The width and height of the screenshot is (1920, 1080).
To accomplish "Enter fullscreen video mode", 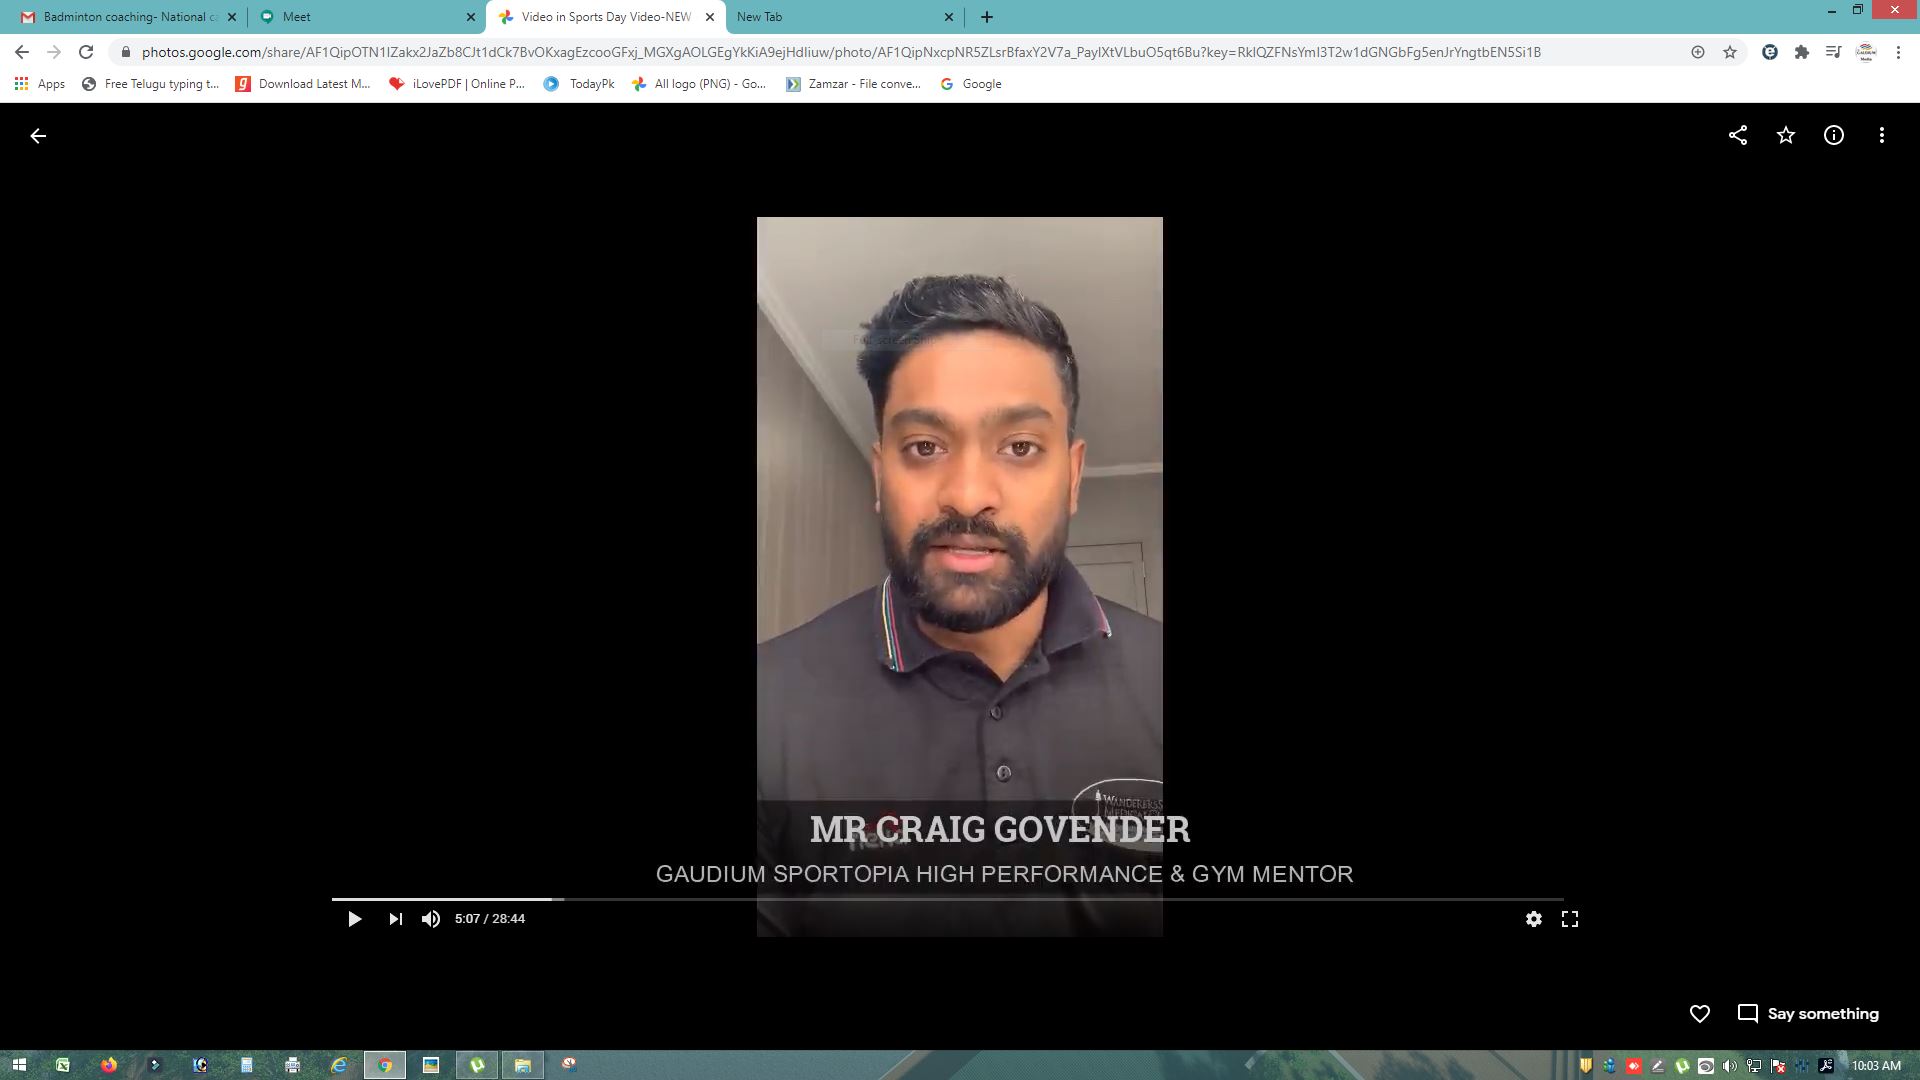I will (1570, 919).
